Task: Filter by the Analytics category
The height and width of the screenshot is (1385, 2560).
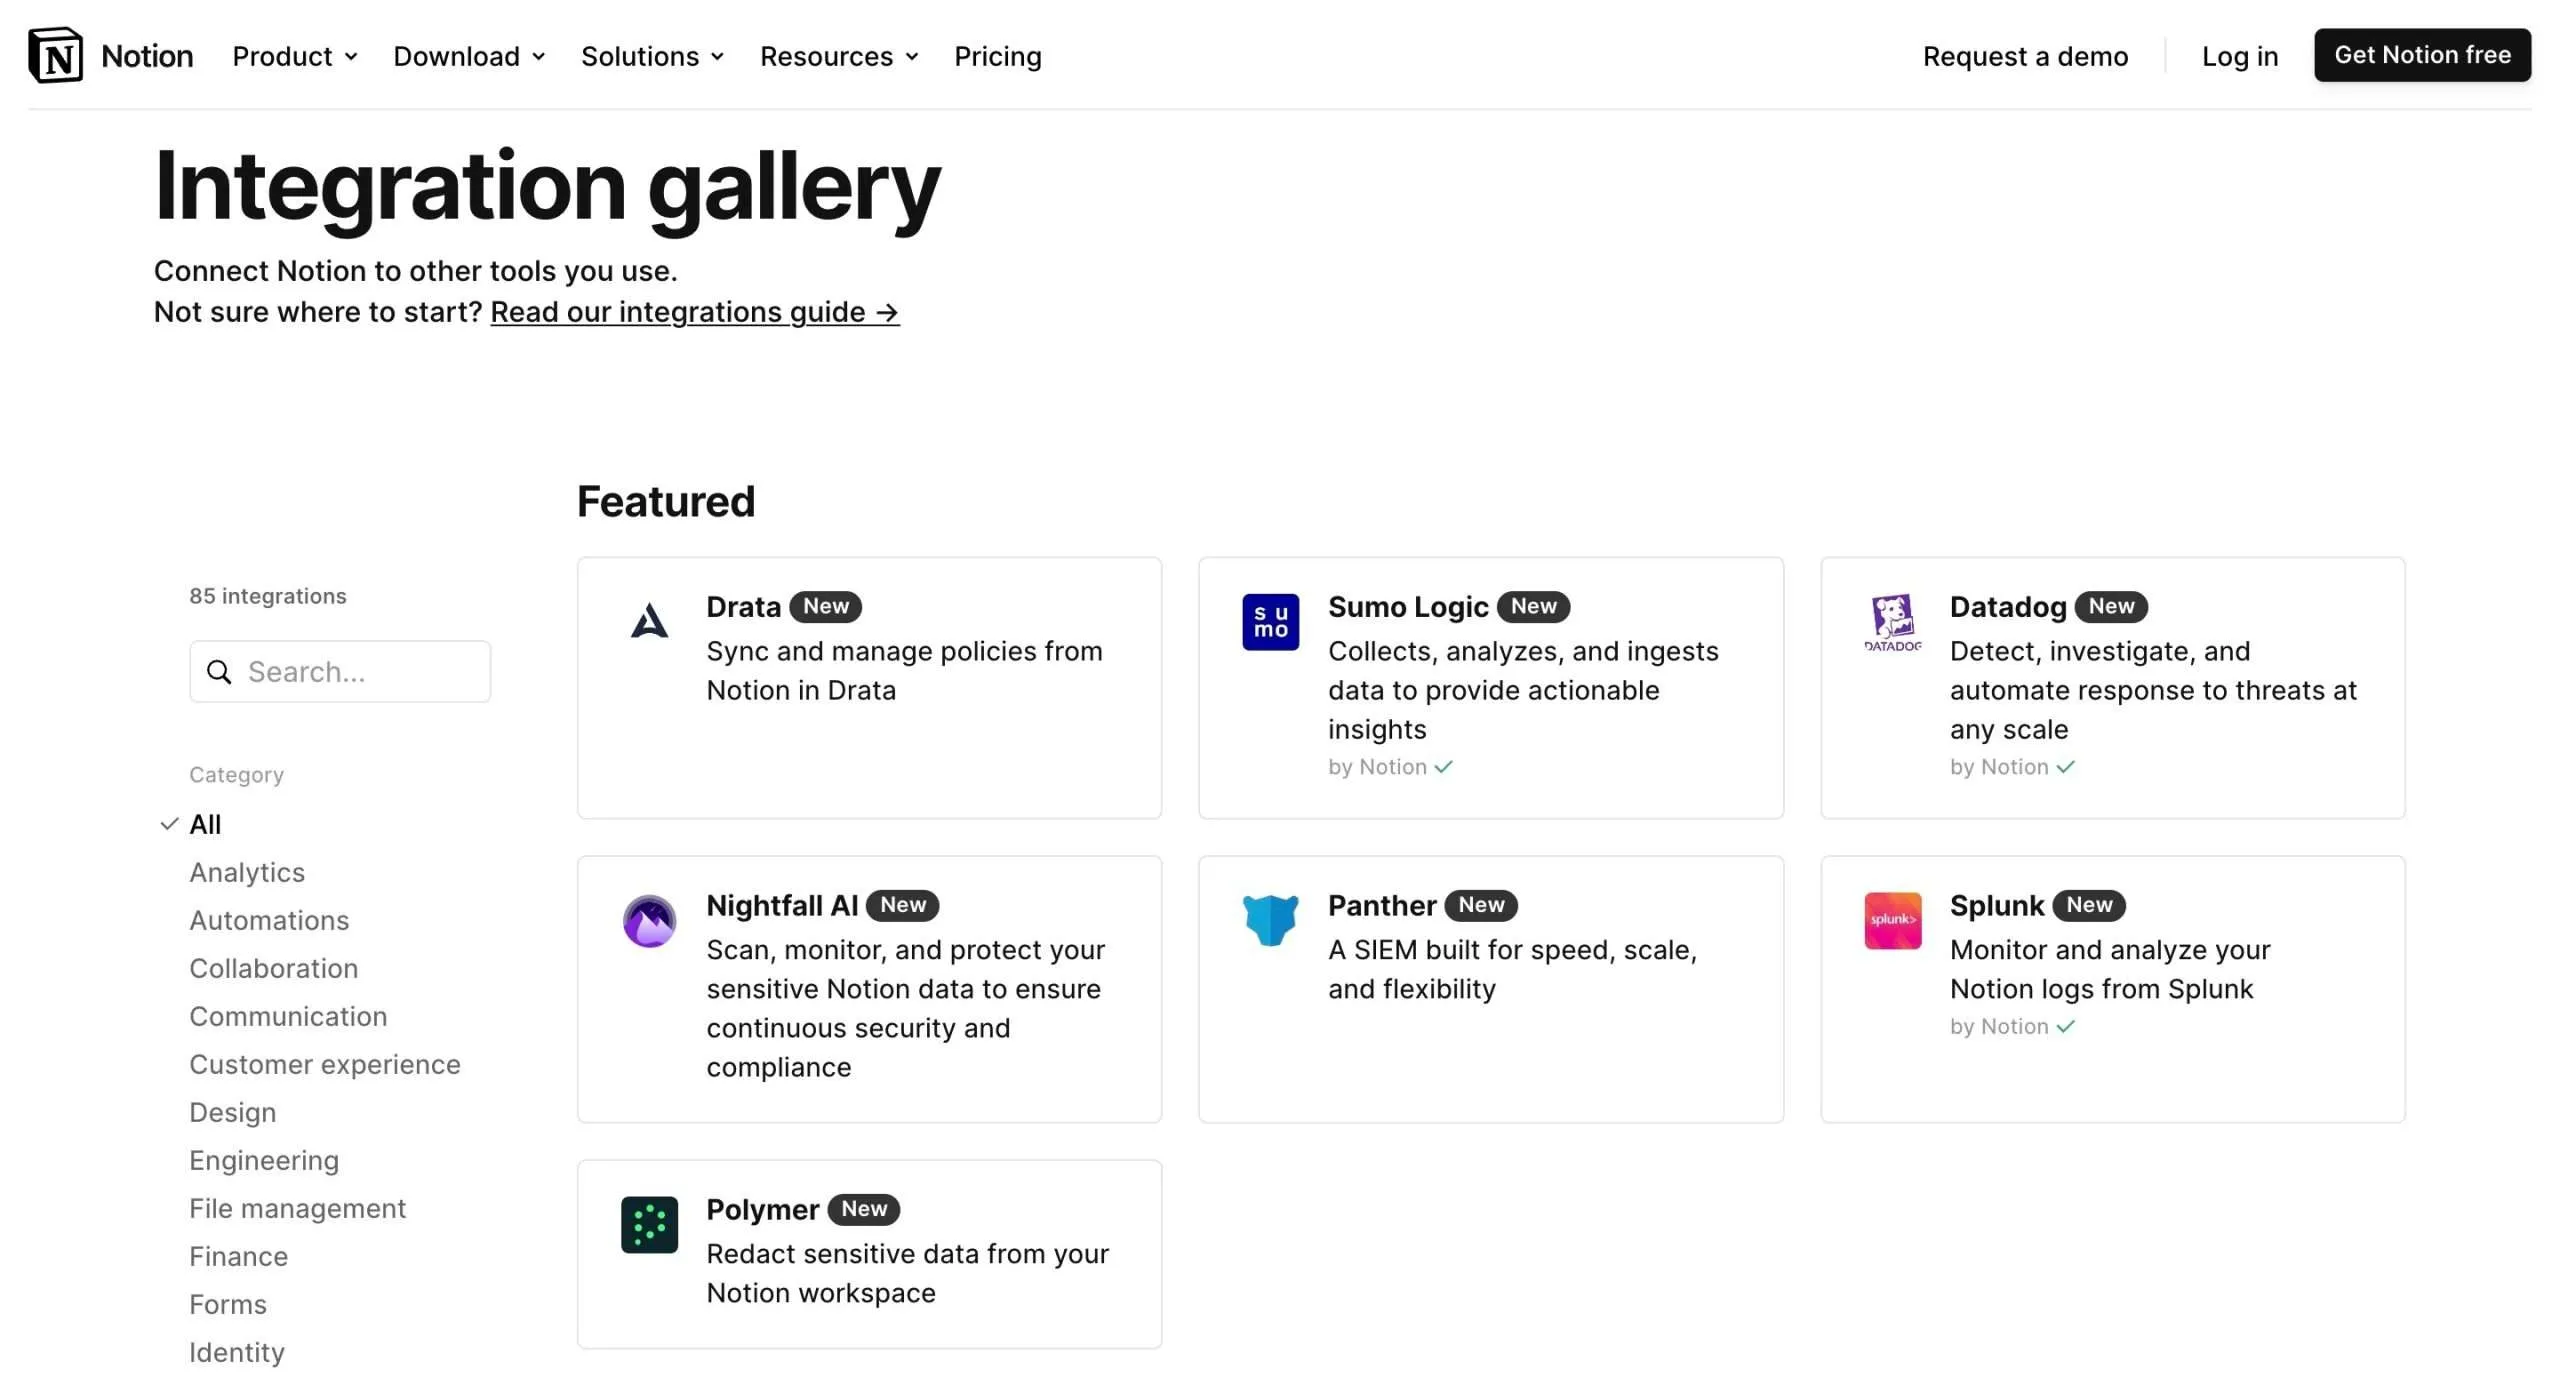Action: point(247,872)
